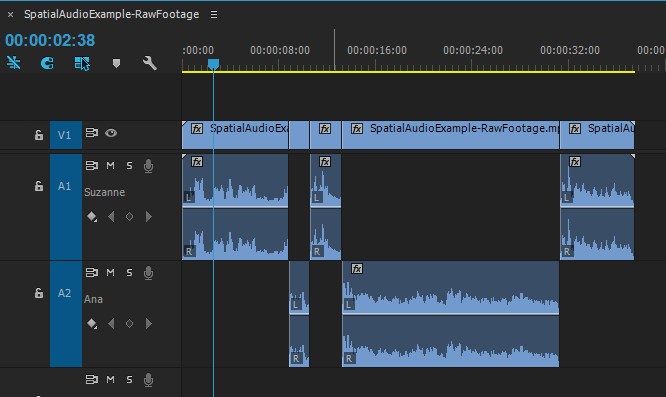666x397 pixels.
Task: Solo the Ana A2 track
Action: 129,273
